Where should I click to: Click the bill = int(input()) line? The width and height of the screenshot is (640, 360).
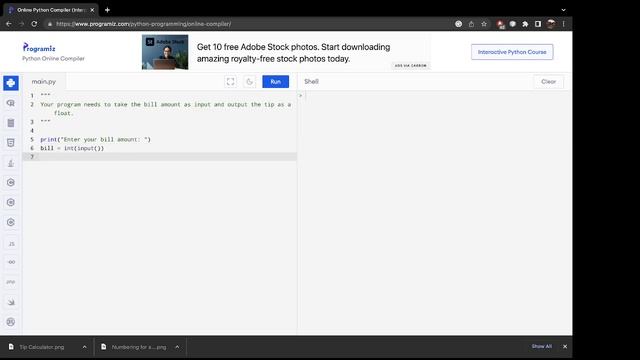tap(72, 148)
